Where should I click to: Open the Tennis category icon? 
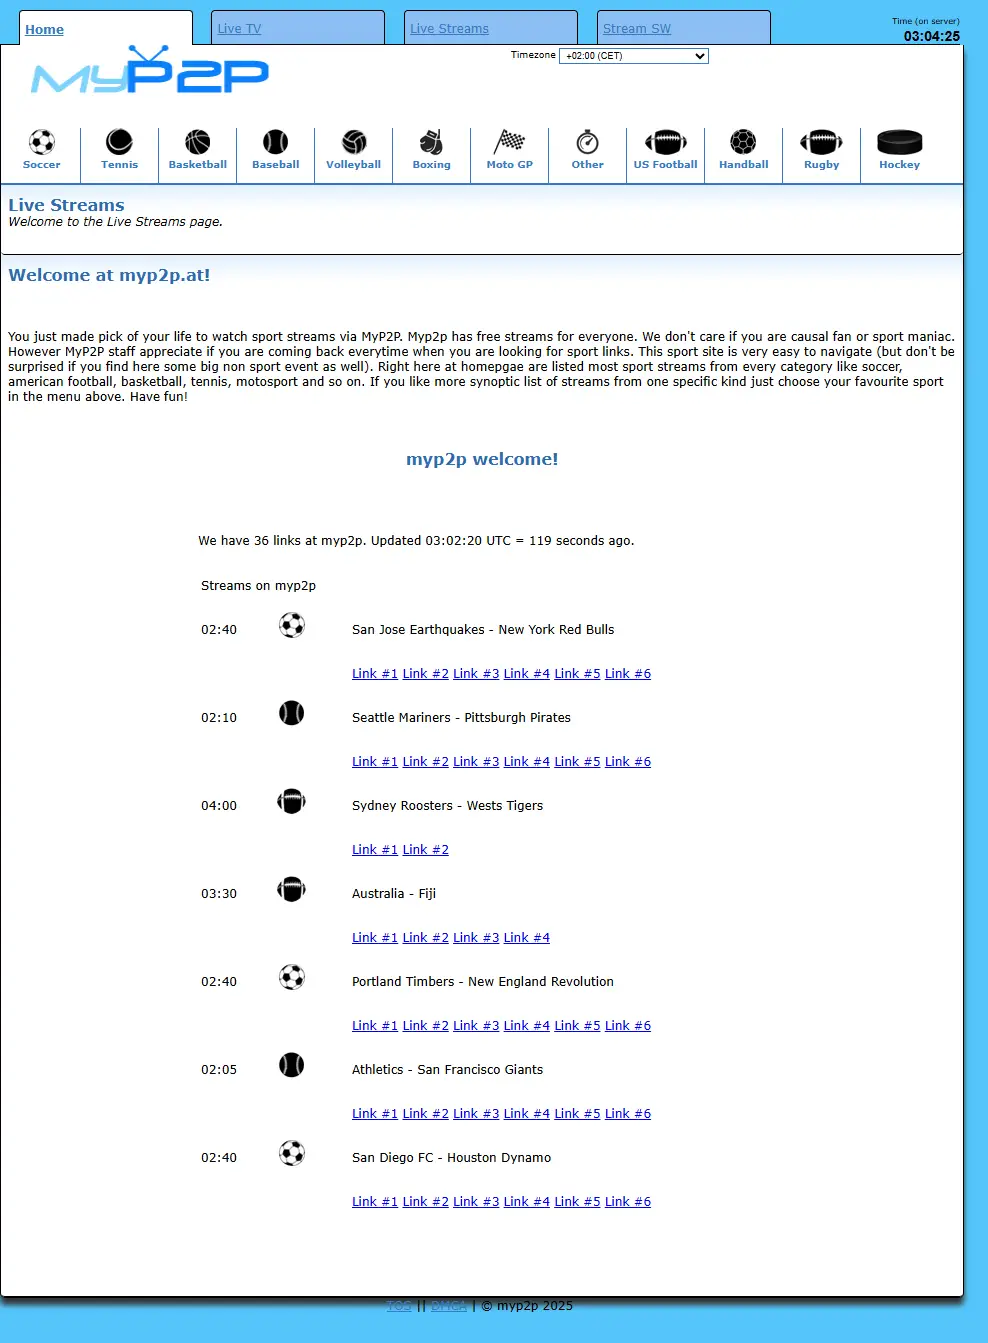pos(120,142)
